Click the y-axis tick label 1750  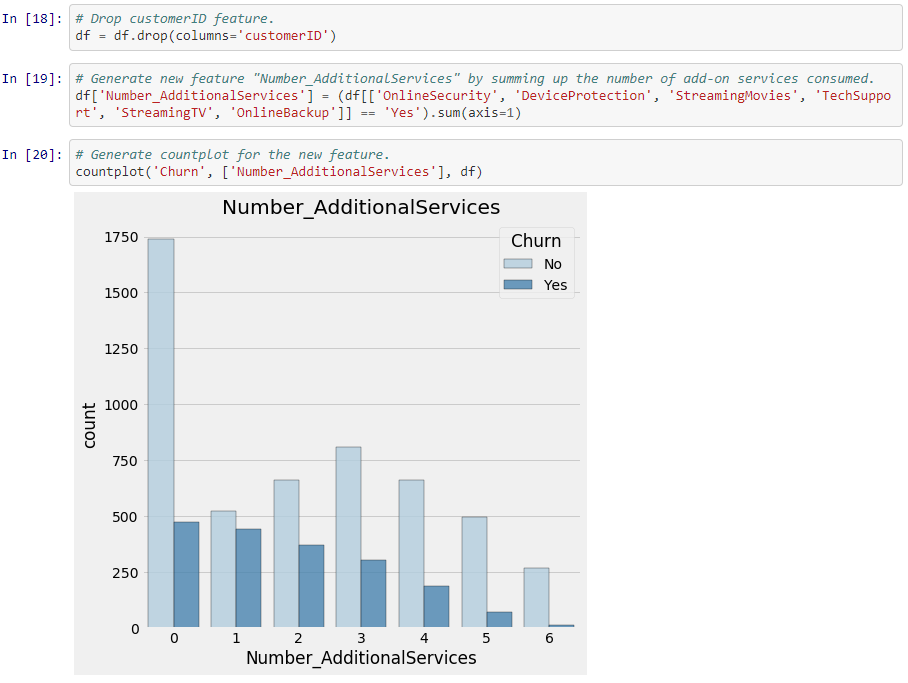(x=122, y=237)
